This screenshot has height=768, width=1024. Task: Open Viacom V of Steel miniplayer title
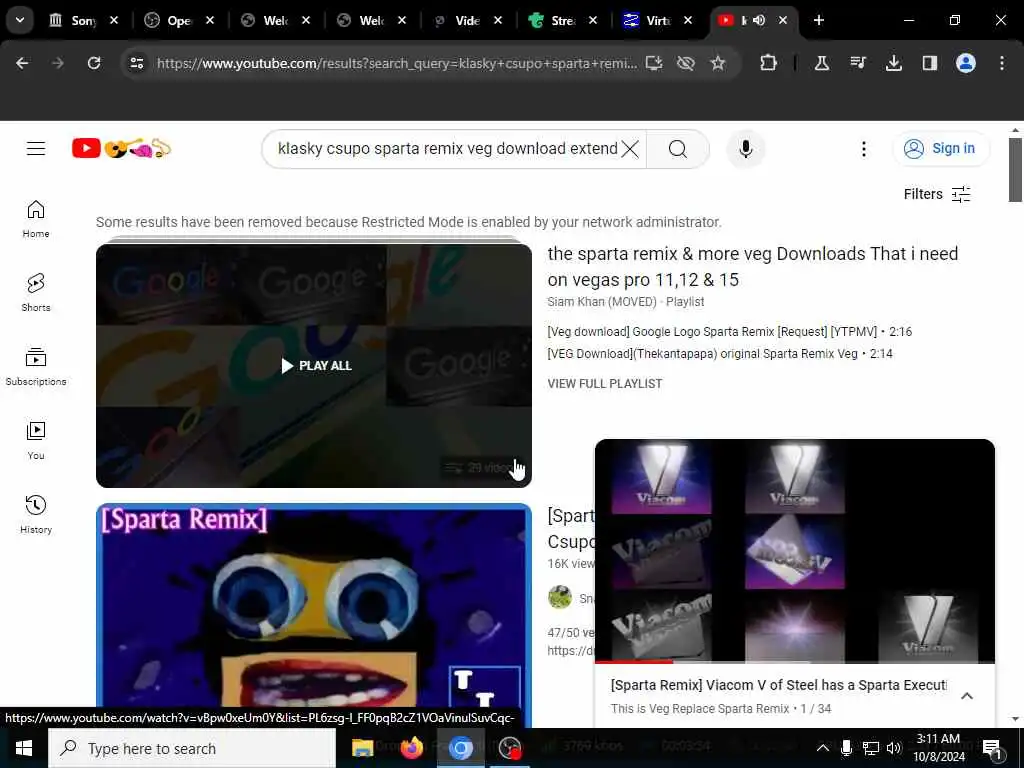click(x=778, y=685)
